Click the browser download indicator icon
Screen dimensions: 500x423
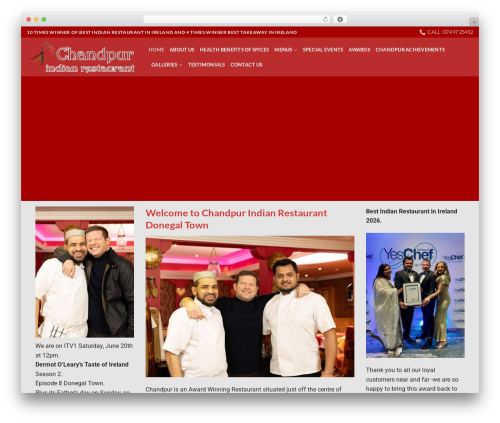tap(340, 19)
